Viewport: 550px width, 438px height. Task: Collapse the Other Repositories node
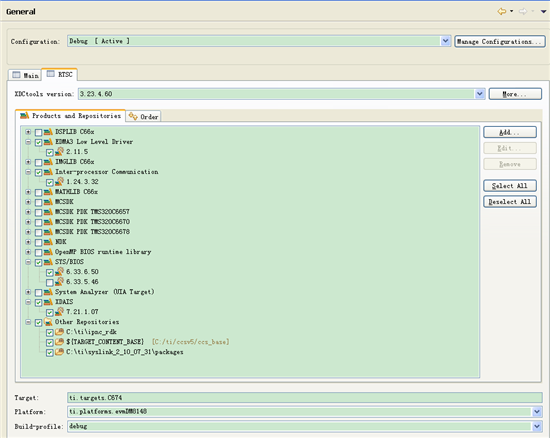28,322
